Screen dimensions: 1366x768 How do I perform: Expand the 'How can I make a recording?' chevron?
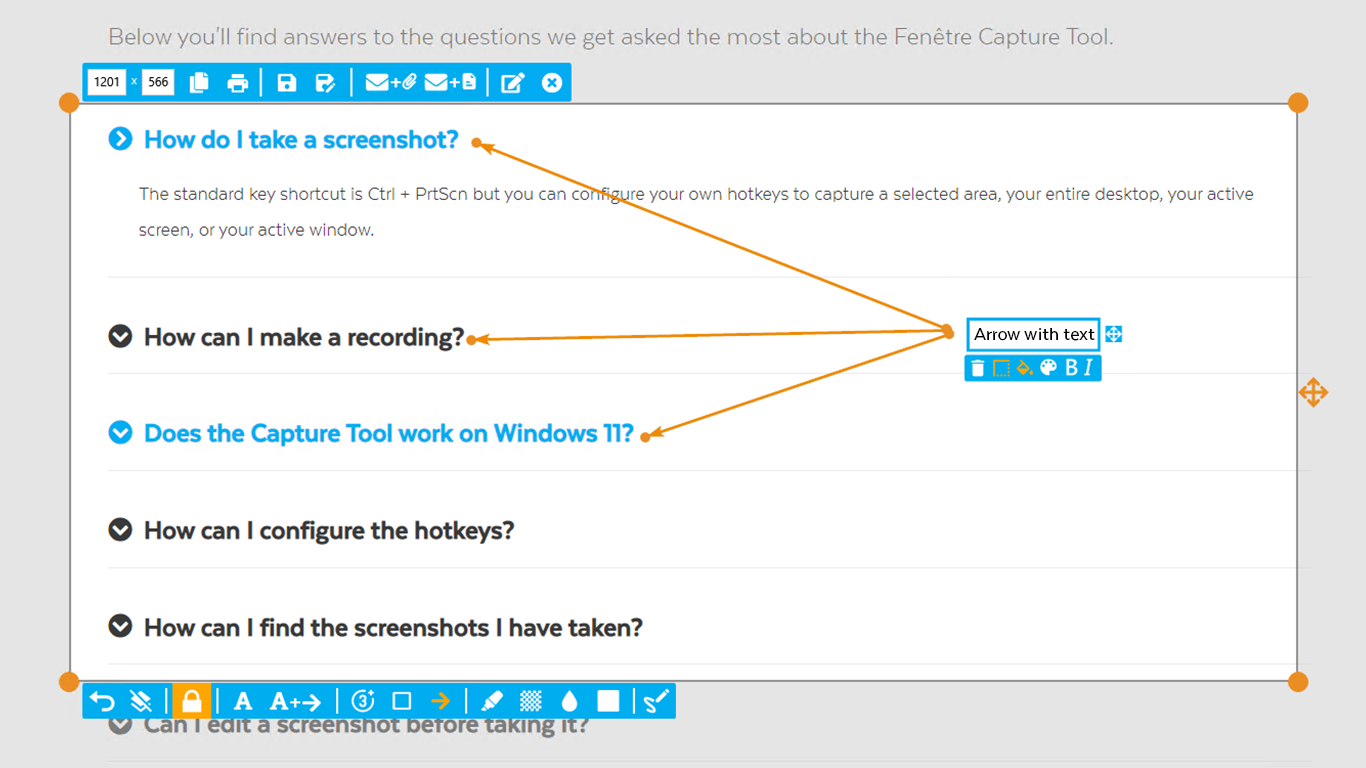[120, 336]
